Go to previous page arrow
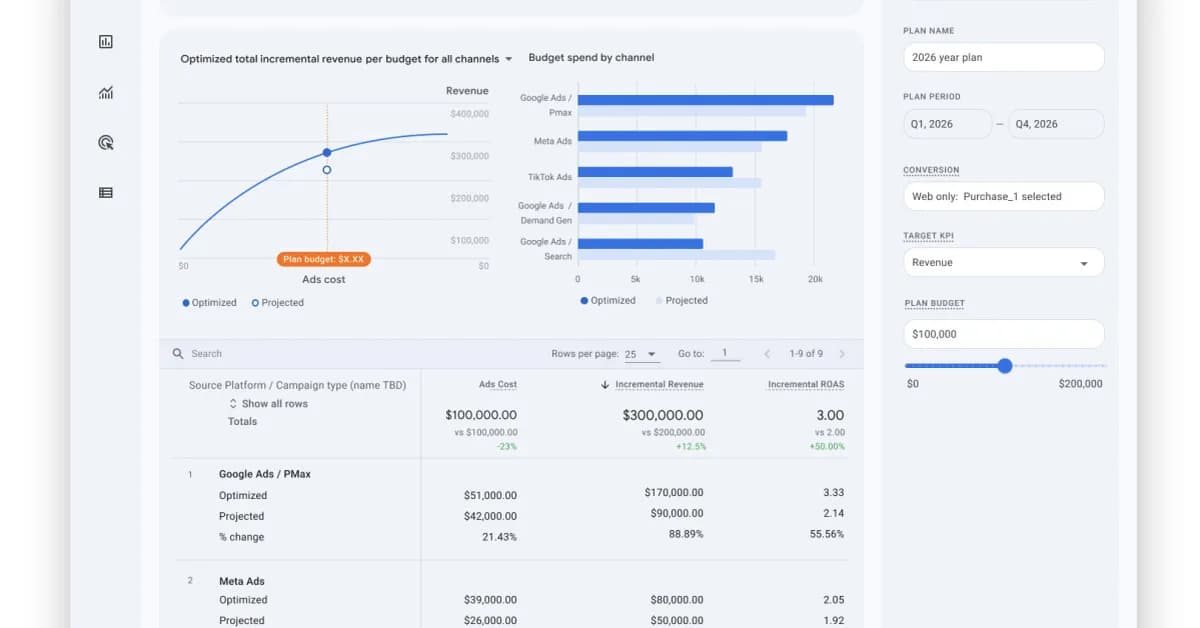The height and width of the screenshot is (628, 1200). tap(767, 354)
